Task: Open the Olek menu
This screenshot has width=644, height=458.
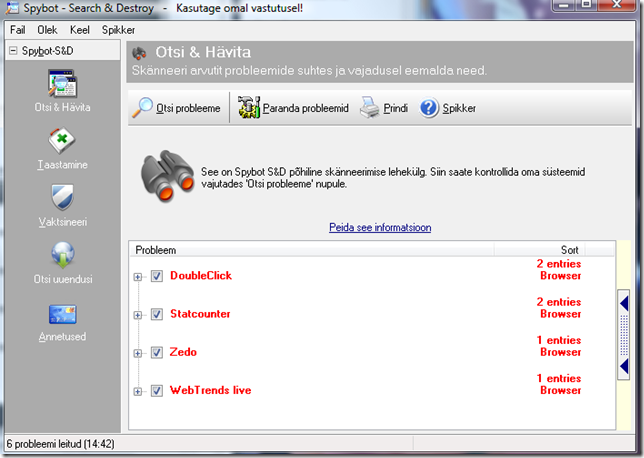Action: pyautogui.click(x=47, y=30)
